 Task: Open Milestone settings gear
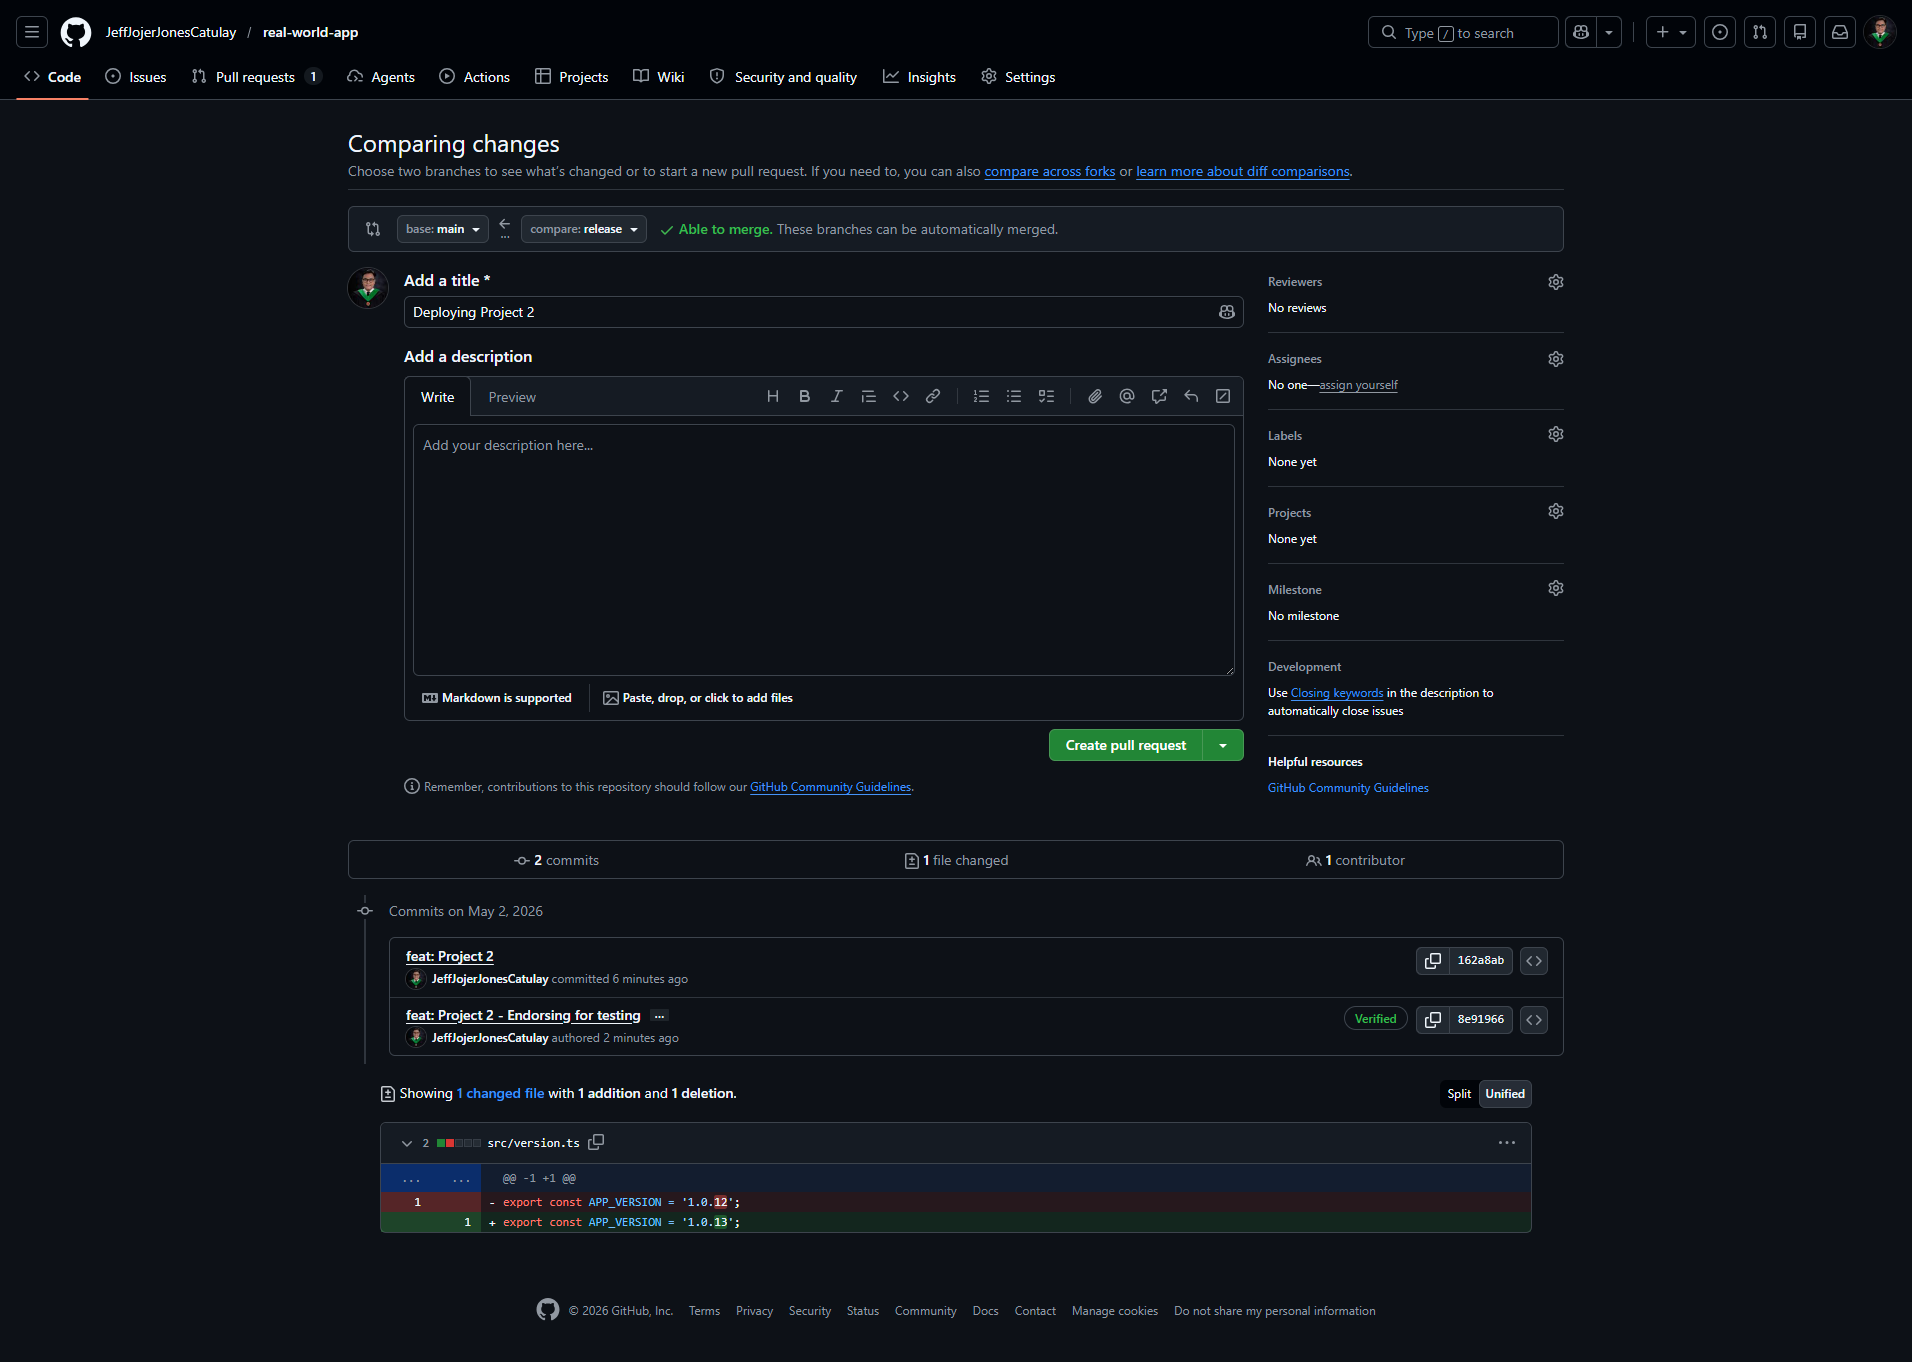click(x=1556, y=588)
